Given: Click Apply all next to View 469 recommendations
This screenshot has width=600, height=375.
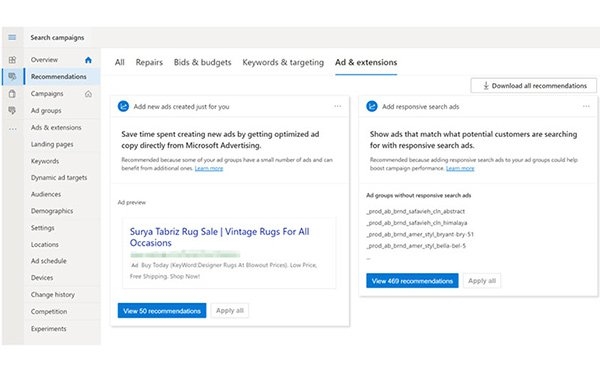Looking at the screenshot, I should 482,281.
